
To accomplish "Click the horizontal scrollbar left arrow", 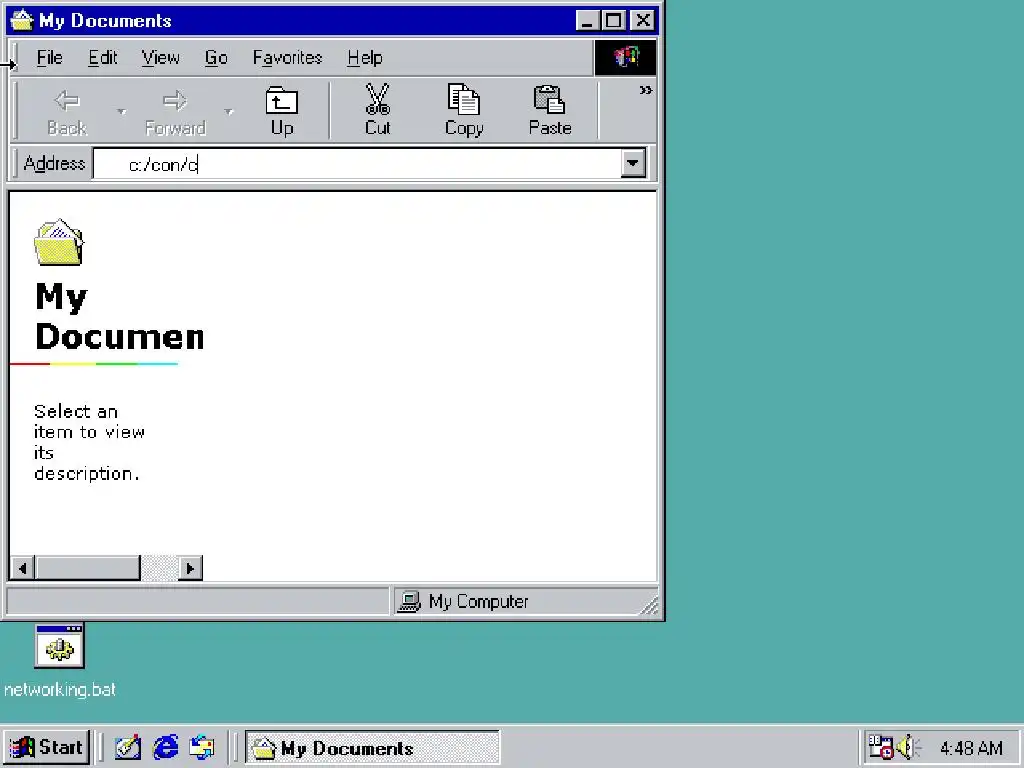I will point(23,568).
